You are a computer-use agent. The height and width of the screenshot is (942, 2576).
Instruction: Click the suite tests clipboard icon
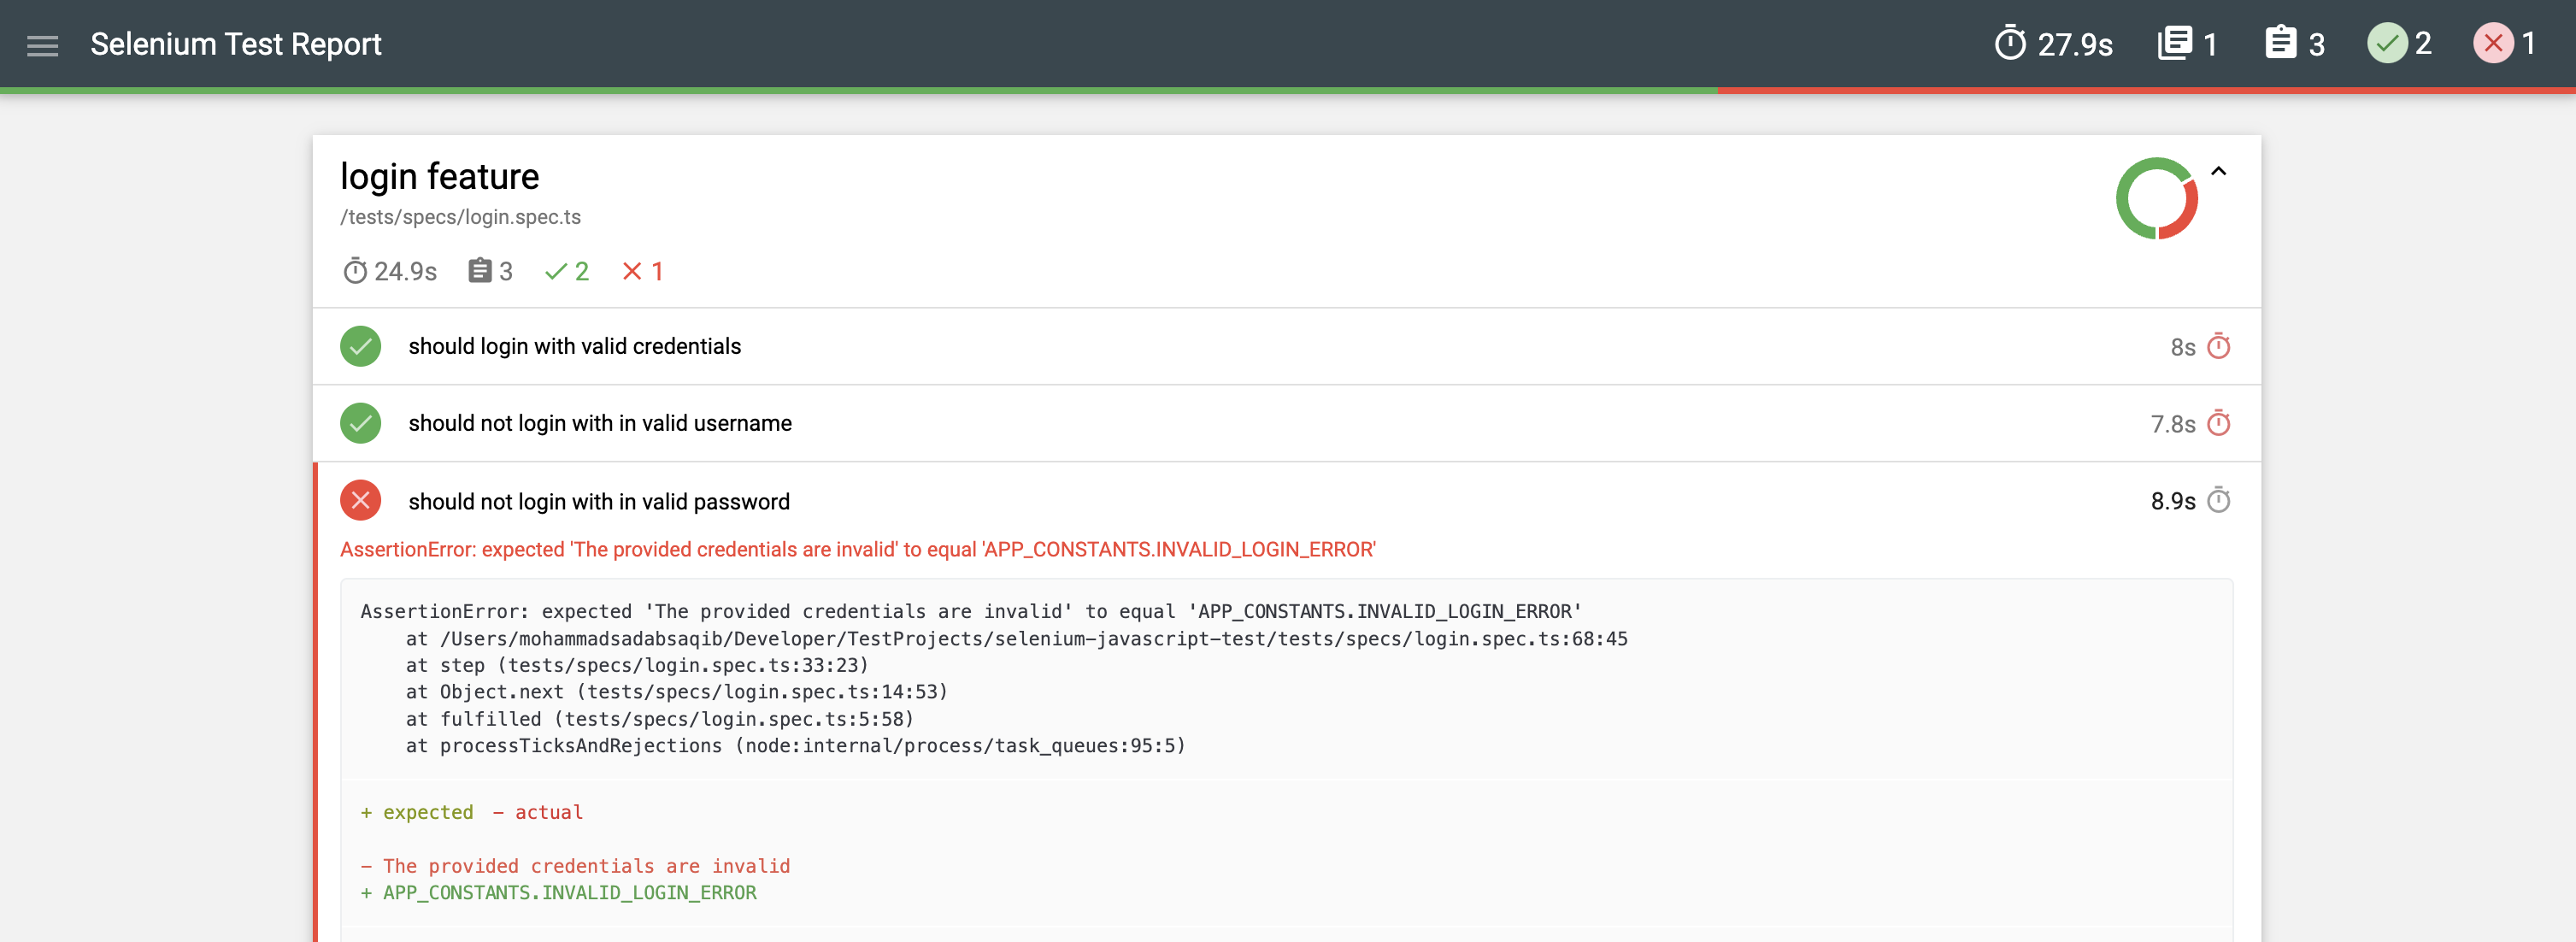(x=480, y=271)
